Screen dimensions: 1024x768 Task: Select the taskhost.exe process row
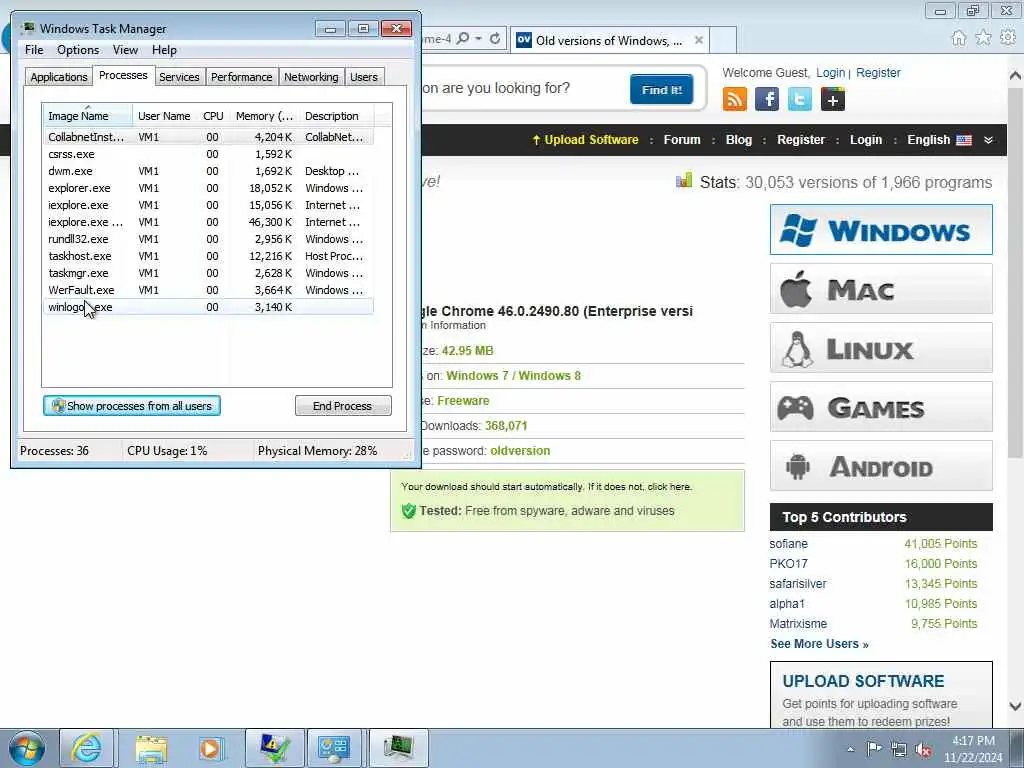click(x=209, y=256)
